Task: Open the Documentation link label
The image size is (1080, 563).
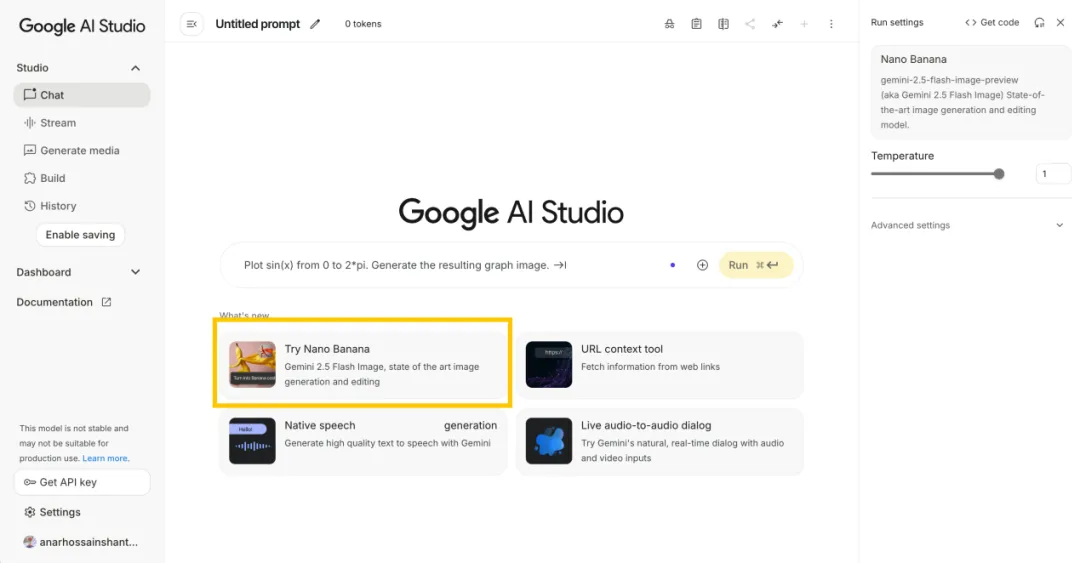Action: [x=54, y=302]
